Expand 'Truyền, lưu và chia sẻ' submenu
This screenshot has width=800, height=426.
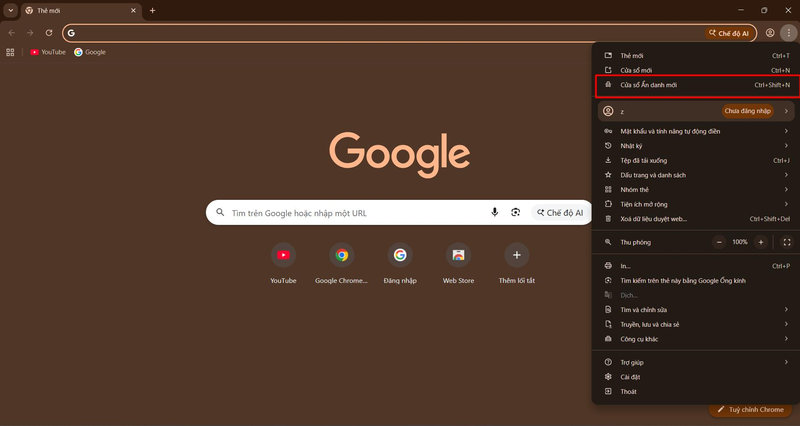696,324
